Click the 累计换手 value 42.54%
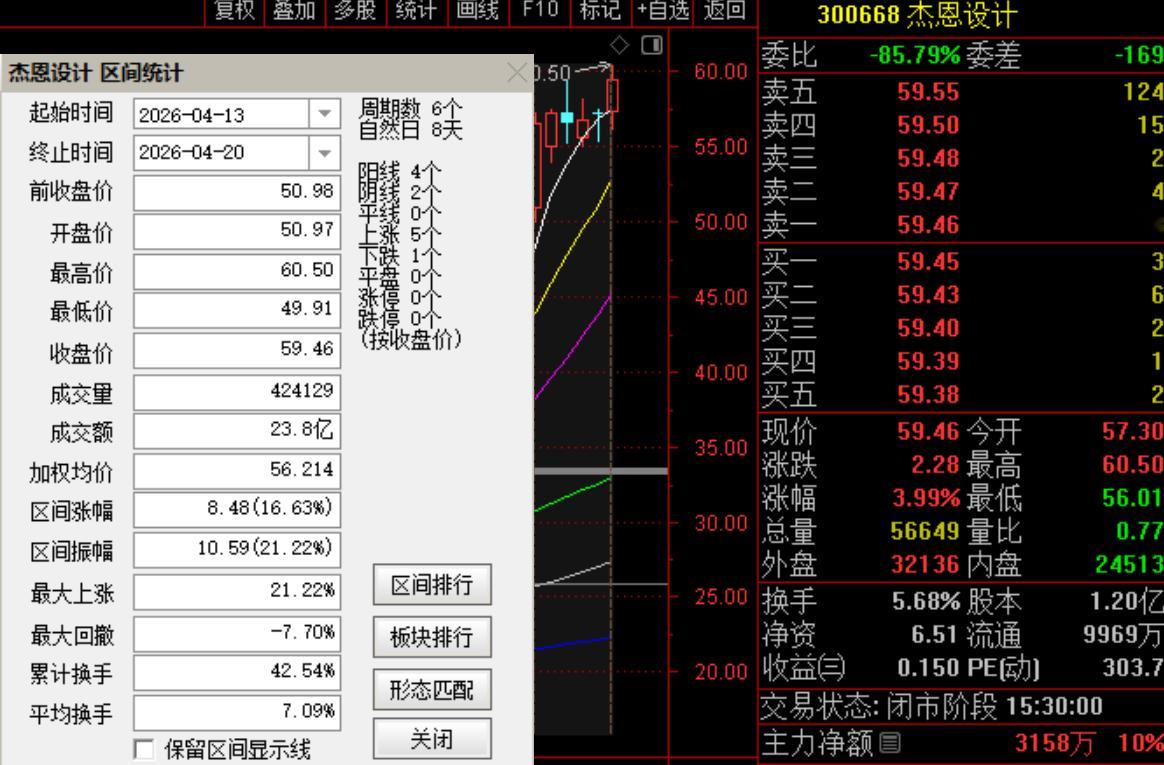Screen dimensions: 1164x765 (x=237, y=672)
